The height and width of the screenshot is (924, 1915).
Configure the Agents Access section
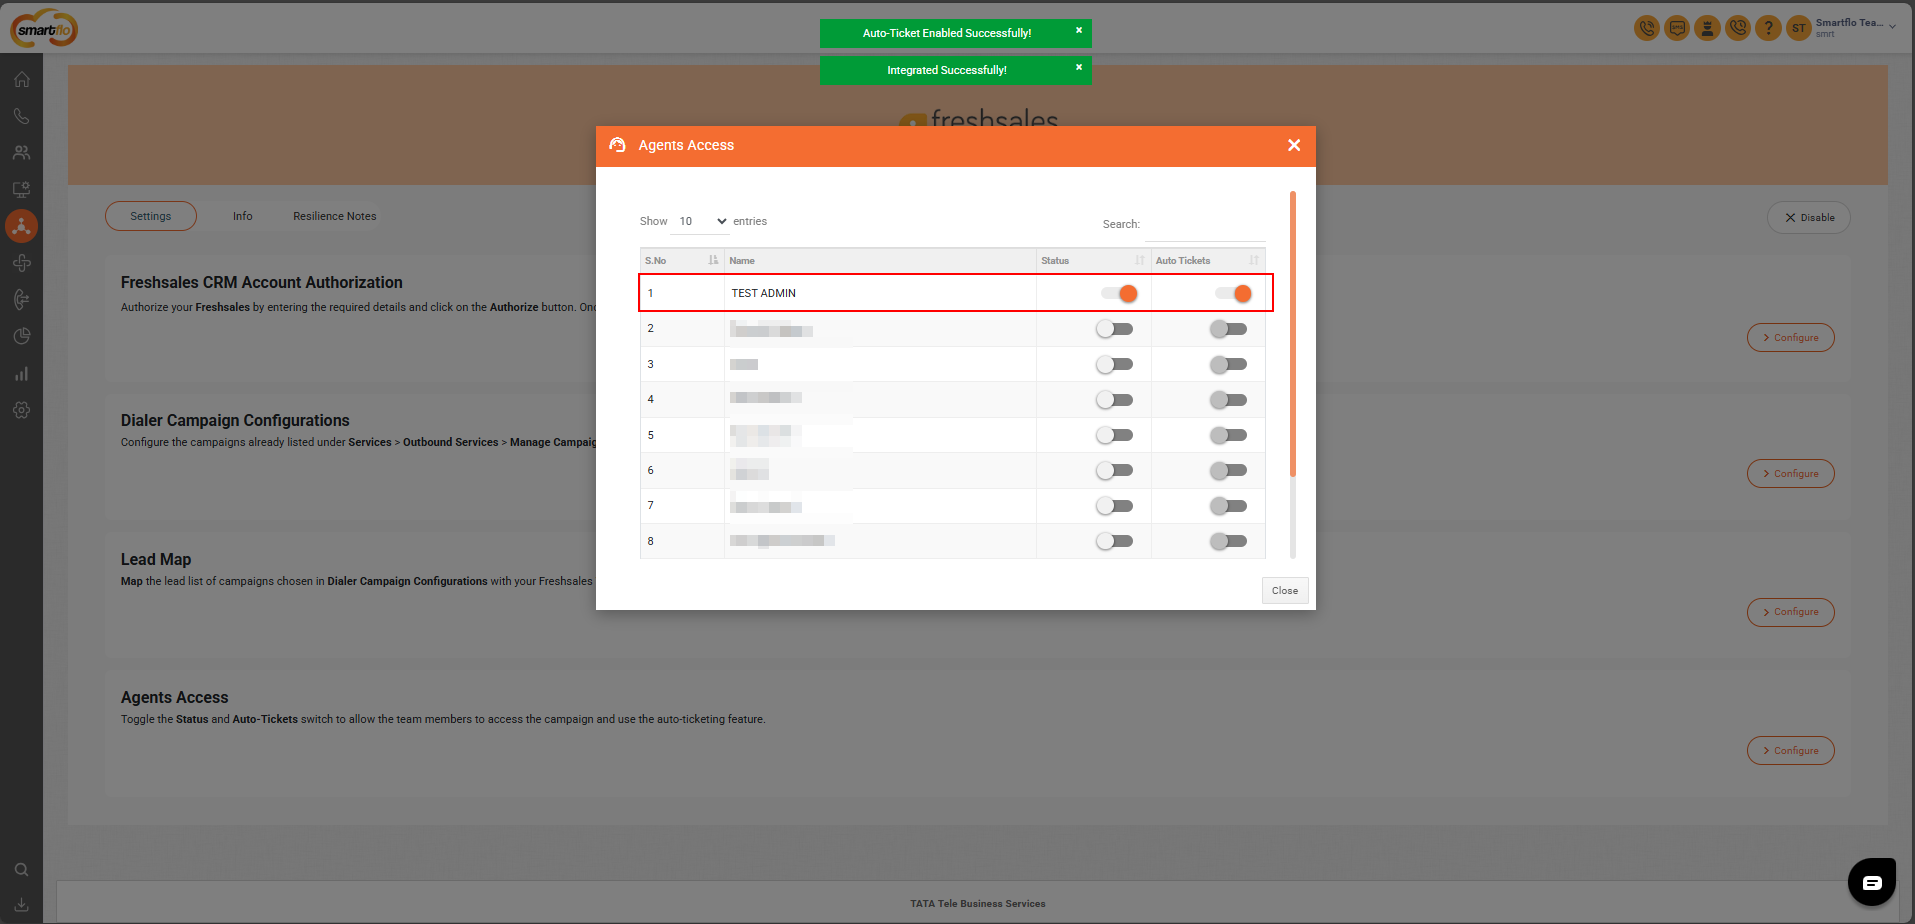click(x=1790, y=751)
